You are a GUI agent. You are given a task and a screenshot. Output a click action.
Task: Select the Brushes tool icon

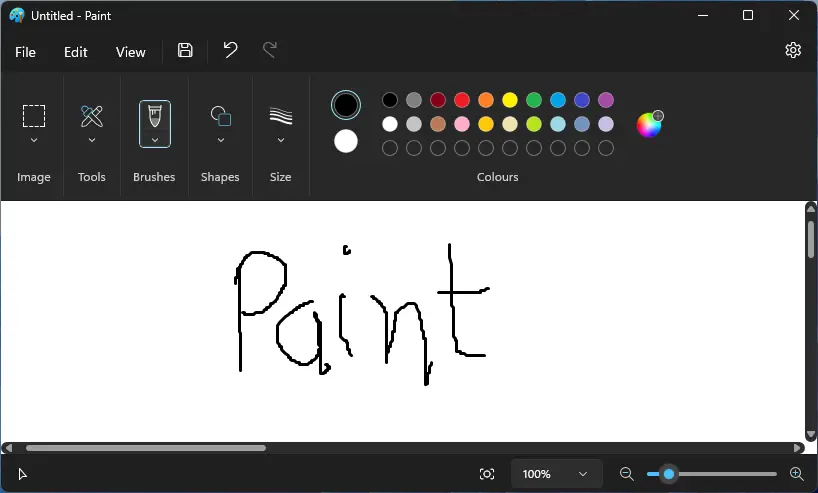tap(155, 116)
